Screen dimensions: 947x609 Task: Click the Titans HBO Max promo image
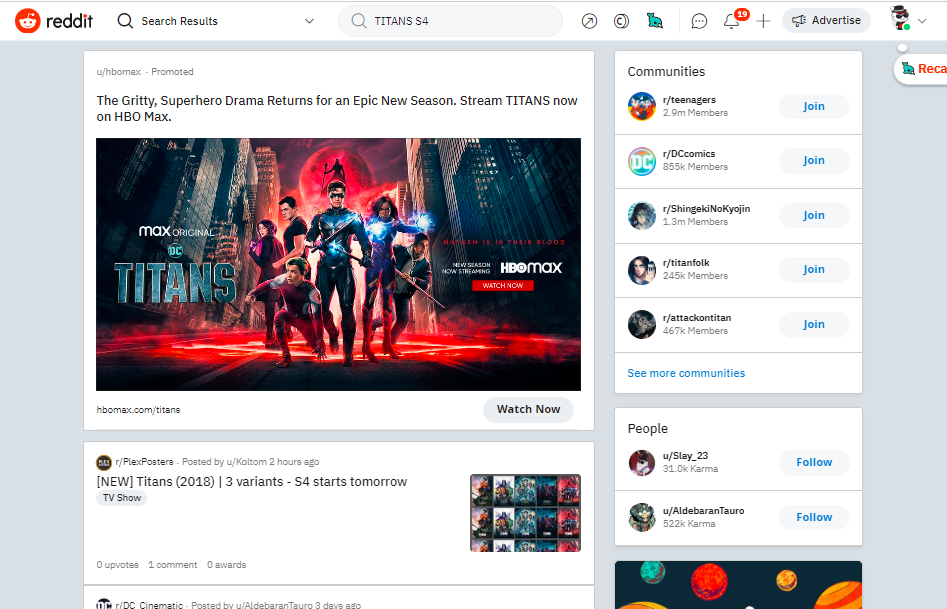[x=338, y=265]
